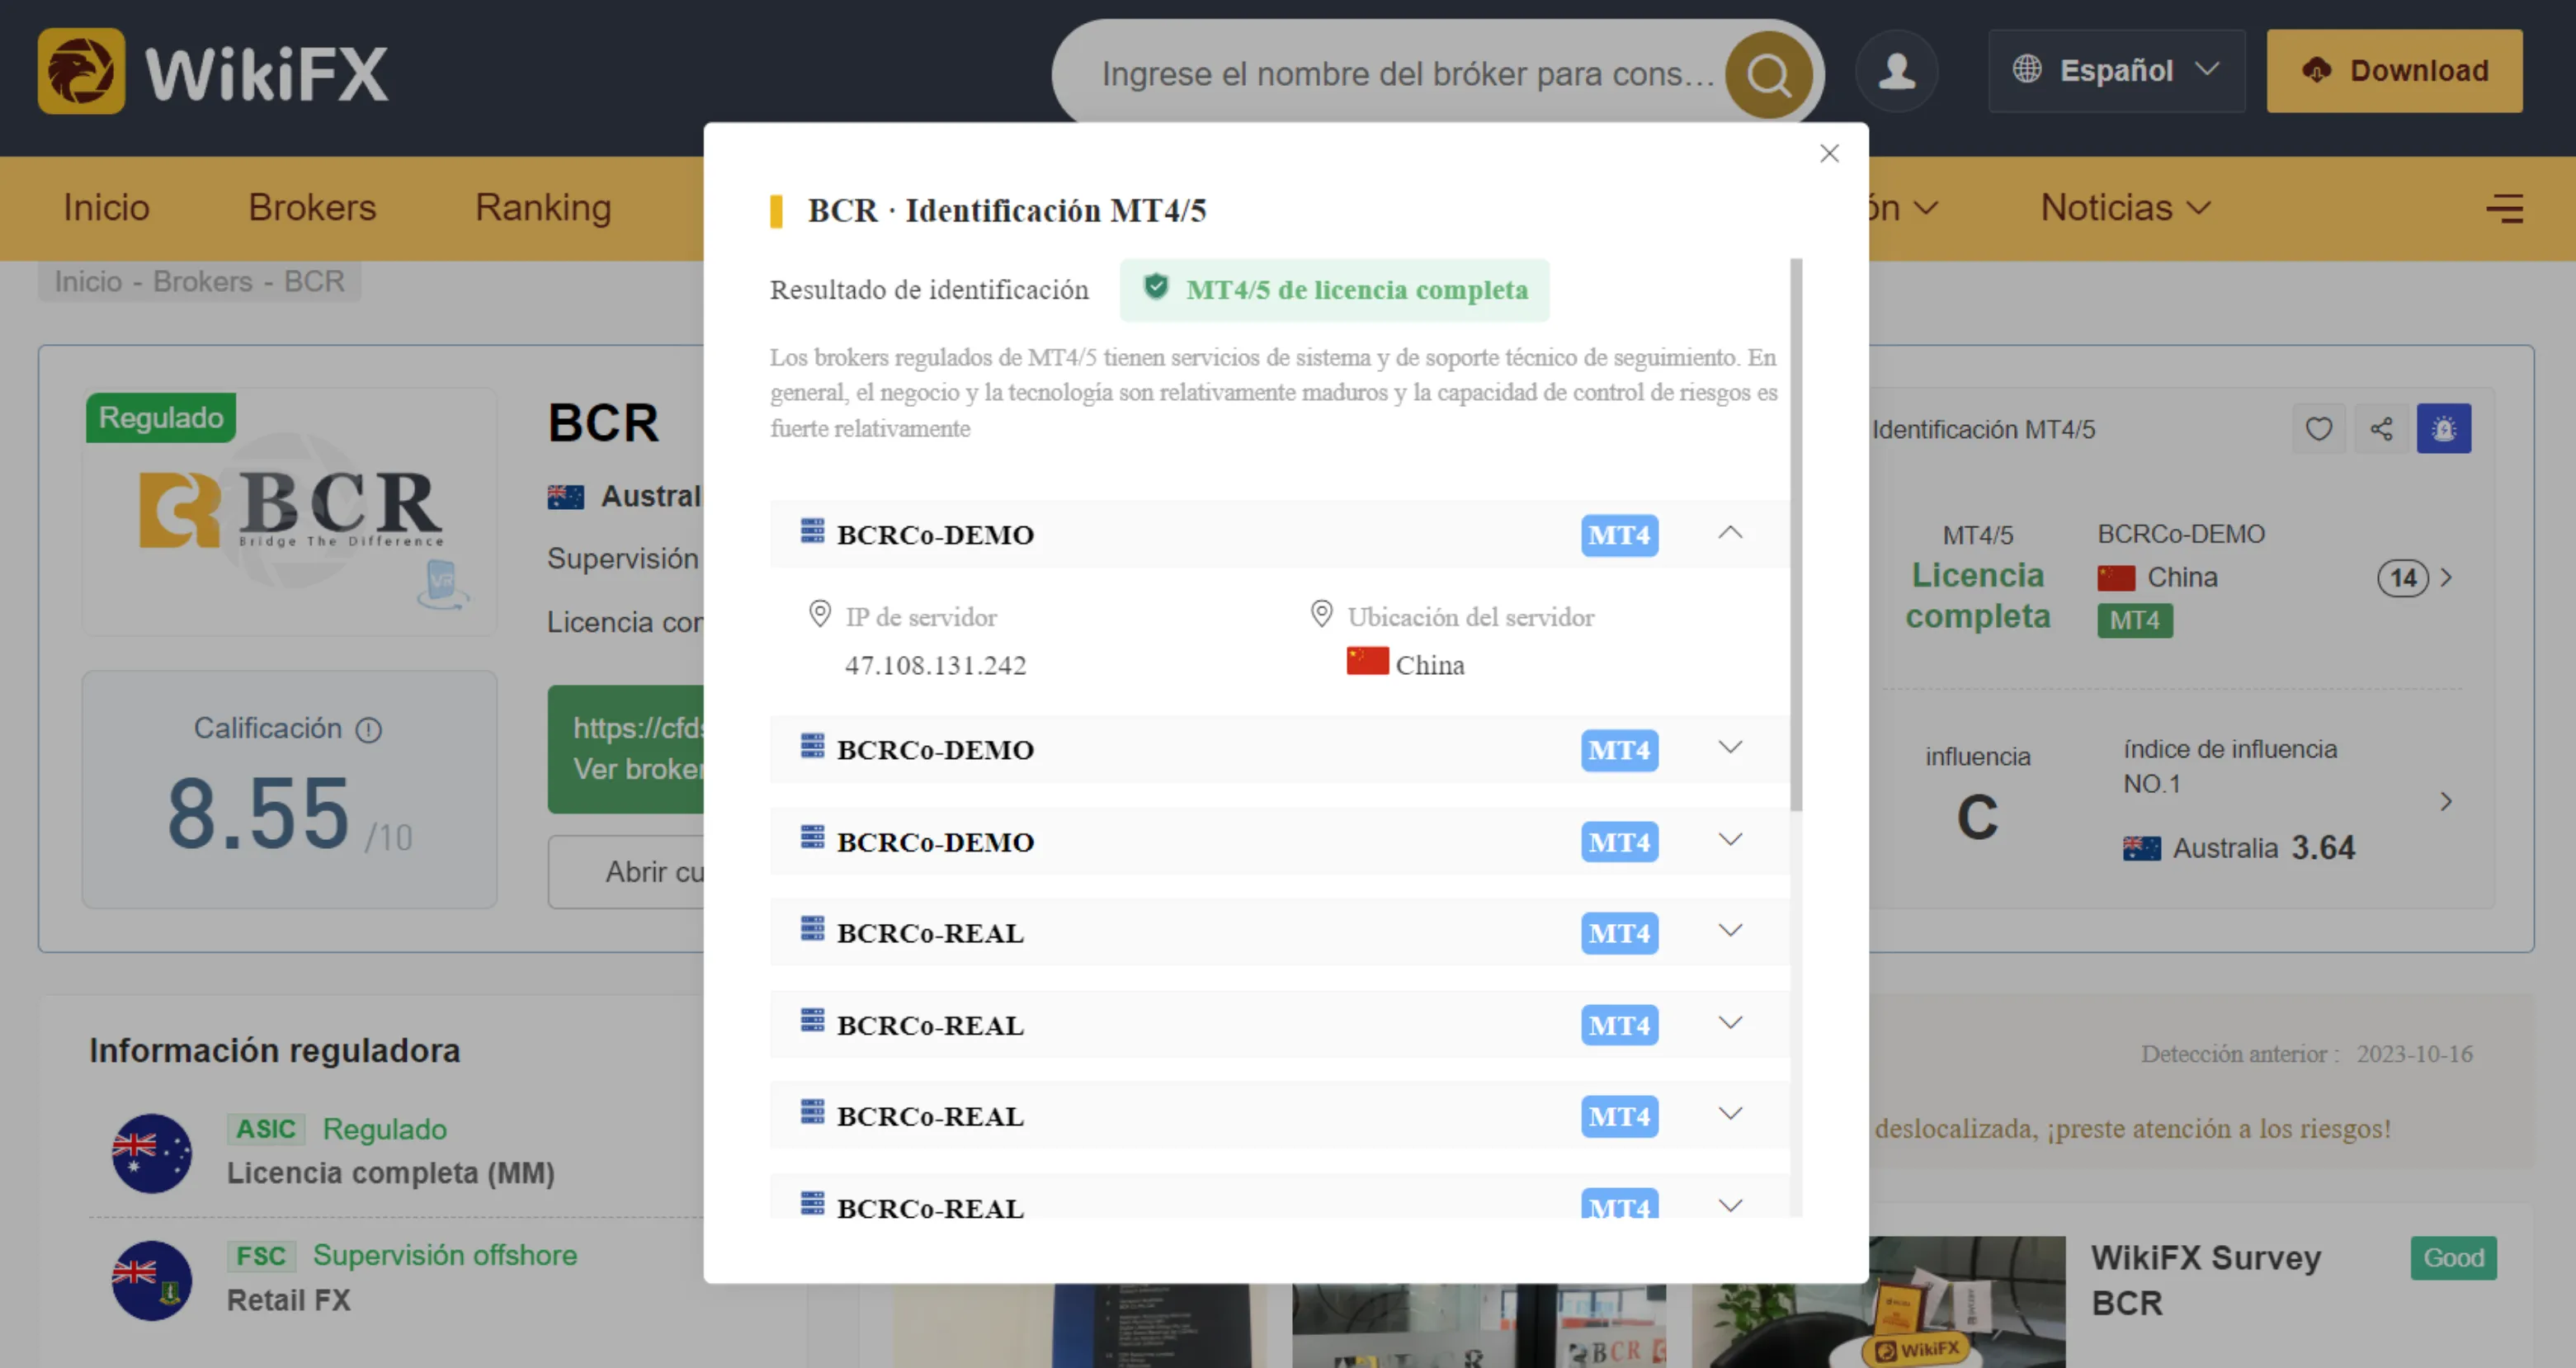Click the share icon
This screenshot has height=1368, width=2576.
[x=2381, y=429]
